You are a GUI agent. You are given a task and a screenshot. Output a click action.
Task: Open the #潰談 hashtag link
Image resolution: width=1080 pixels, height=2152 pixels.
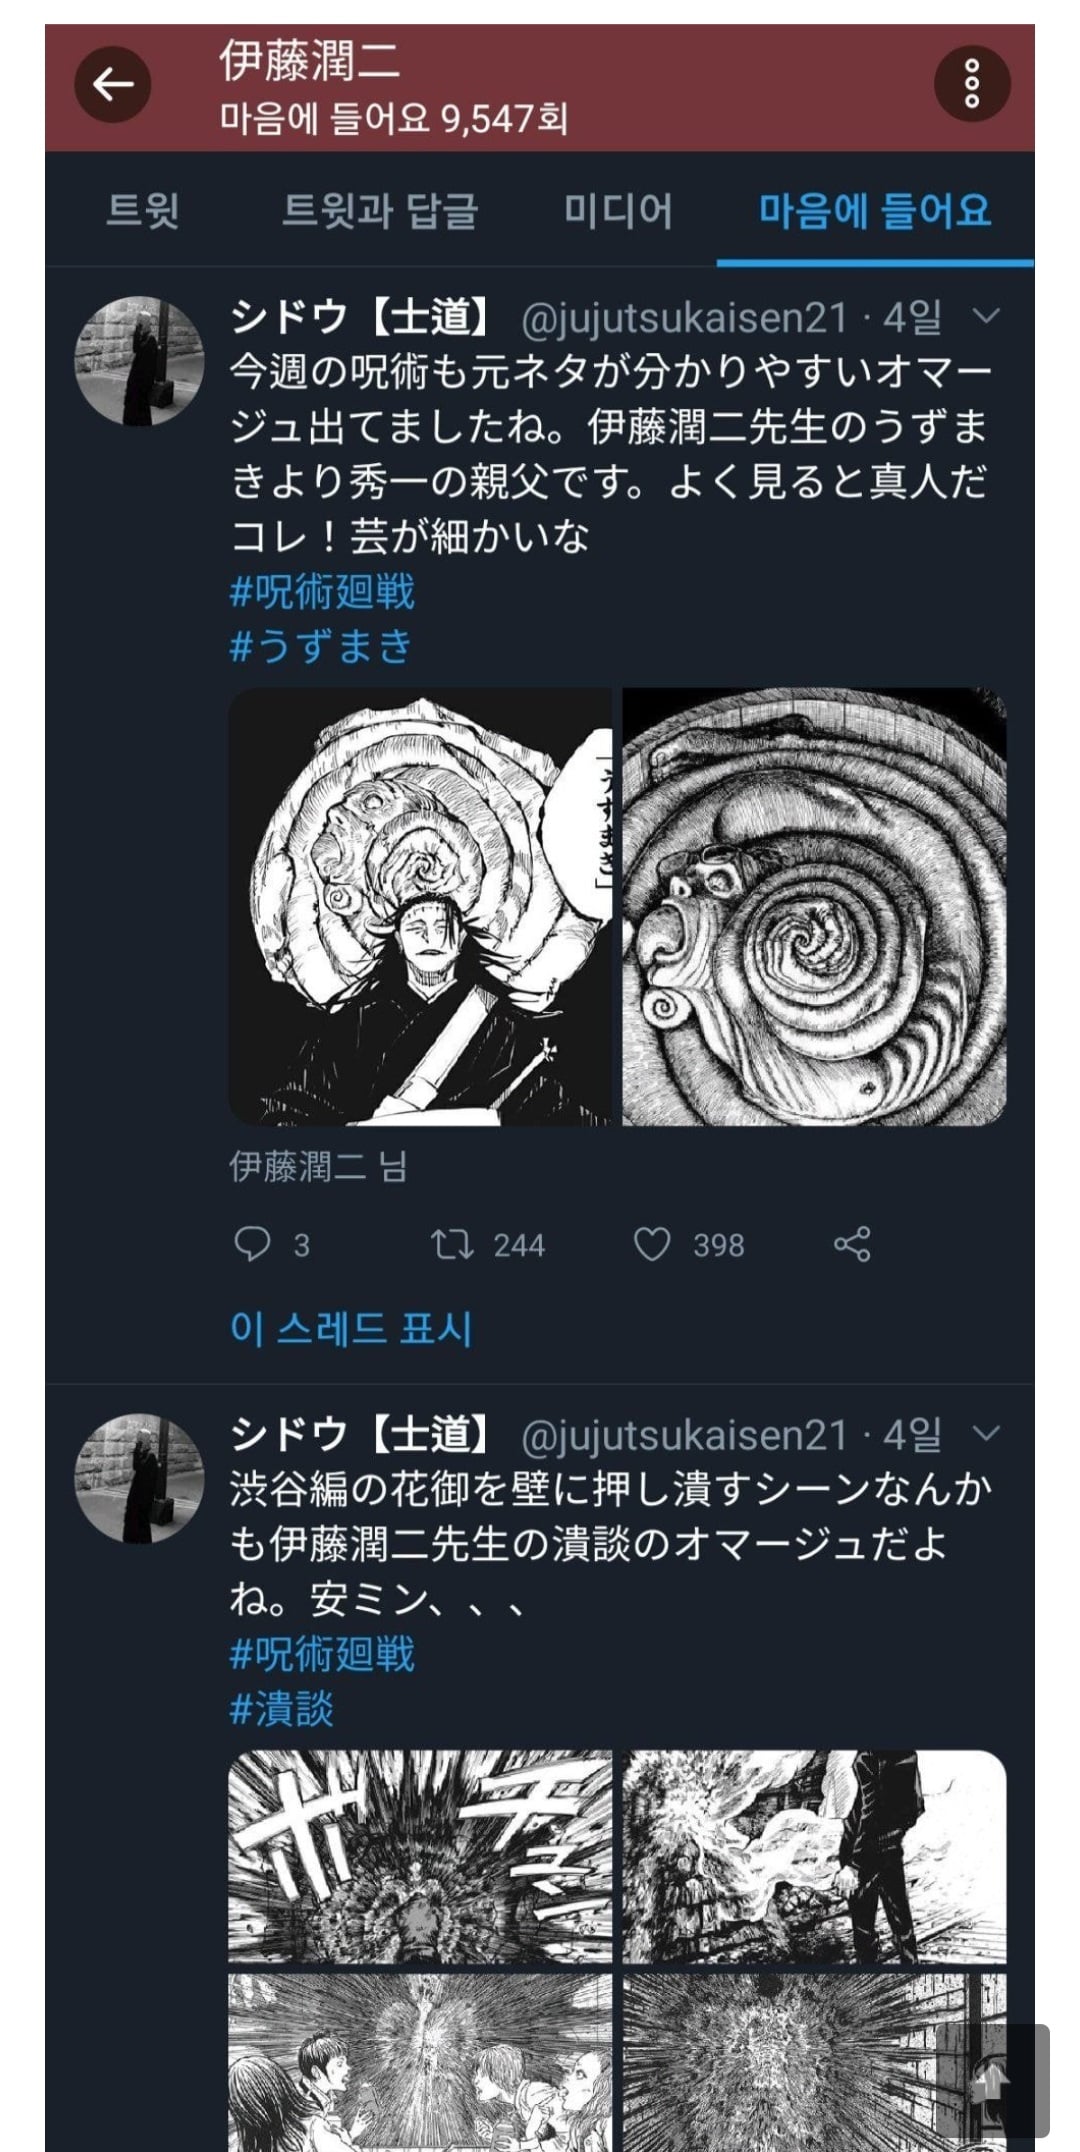282,1709
